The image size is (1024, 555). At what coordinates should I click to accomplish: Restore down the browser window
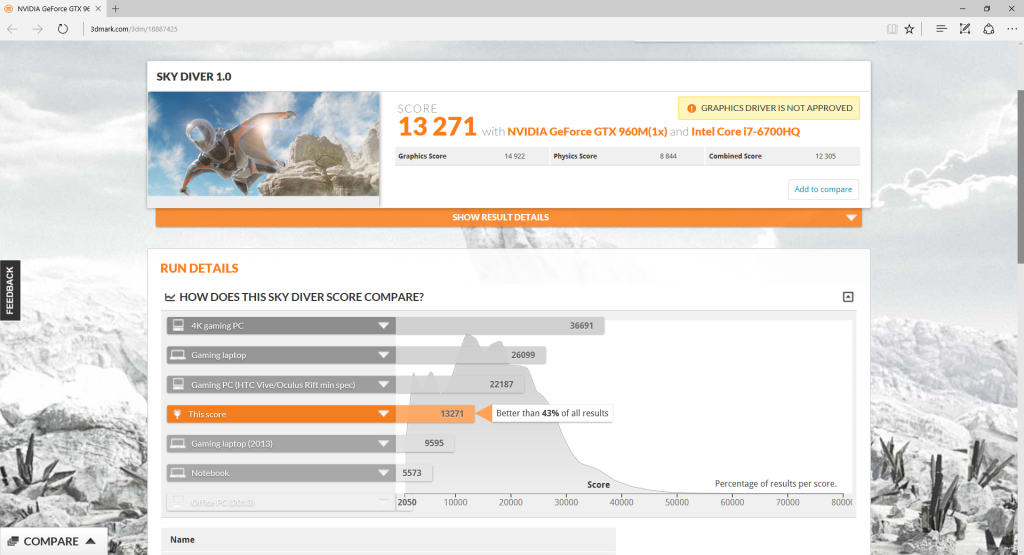click(987, 8)
